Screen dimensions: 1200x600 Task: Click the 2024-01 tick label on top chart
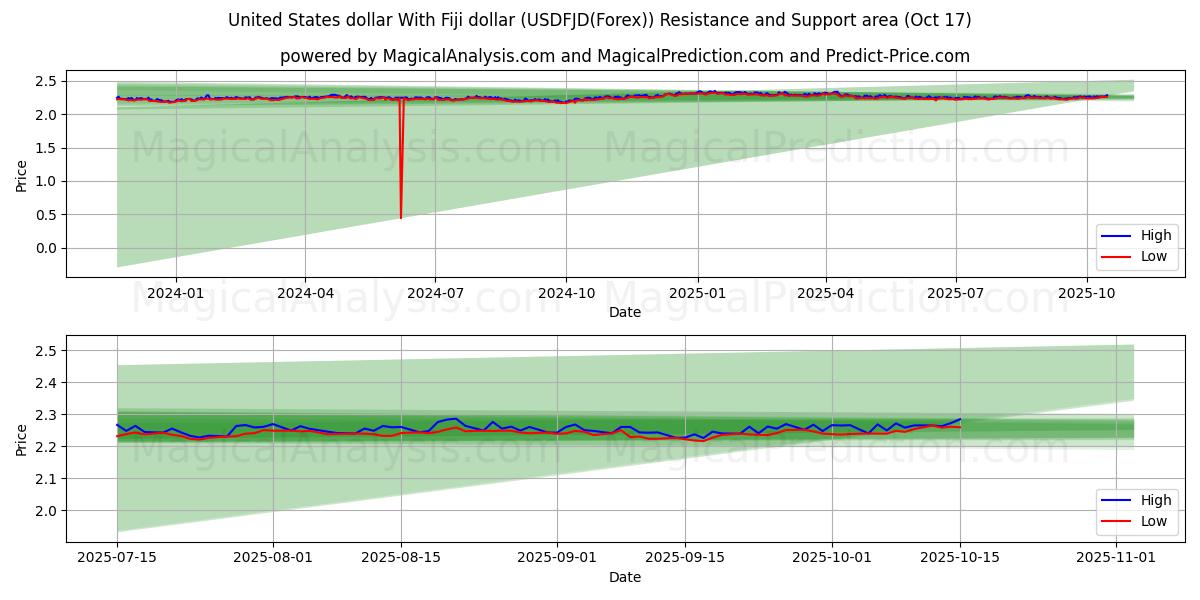pyautogui.click(x=176, y=293)
